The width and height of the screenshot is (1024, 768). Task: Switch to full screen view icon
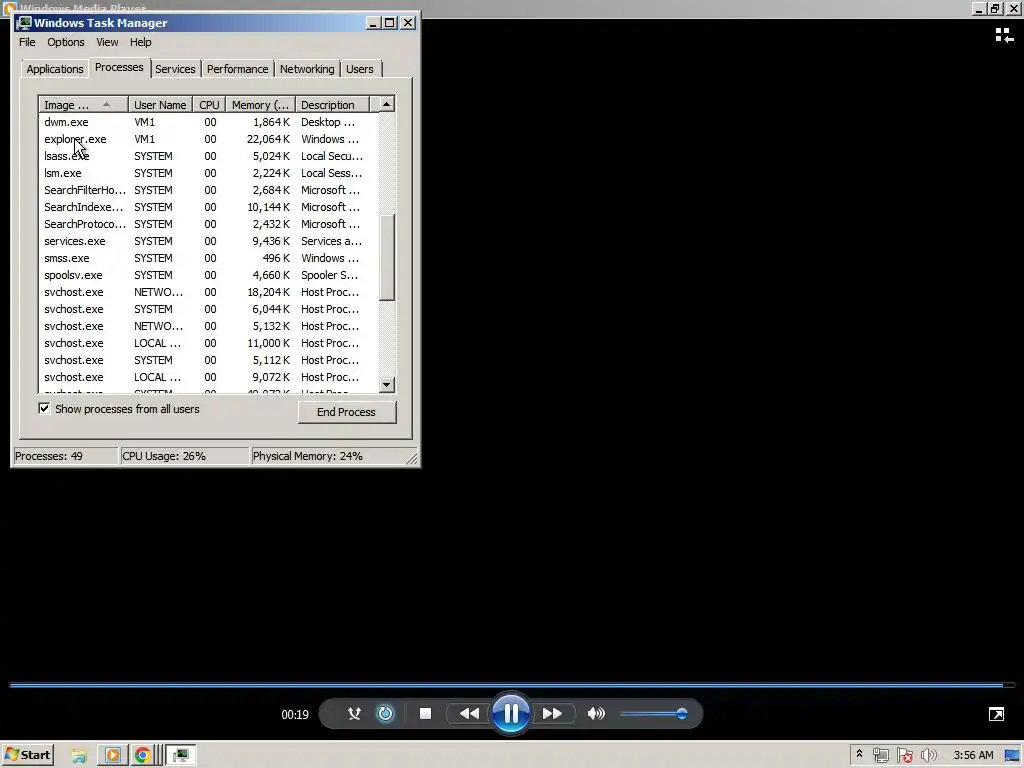pyautogui.click(x=996, y=714)
